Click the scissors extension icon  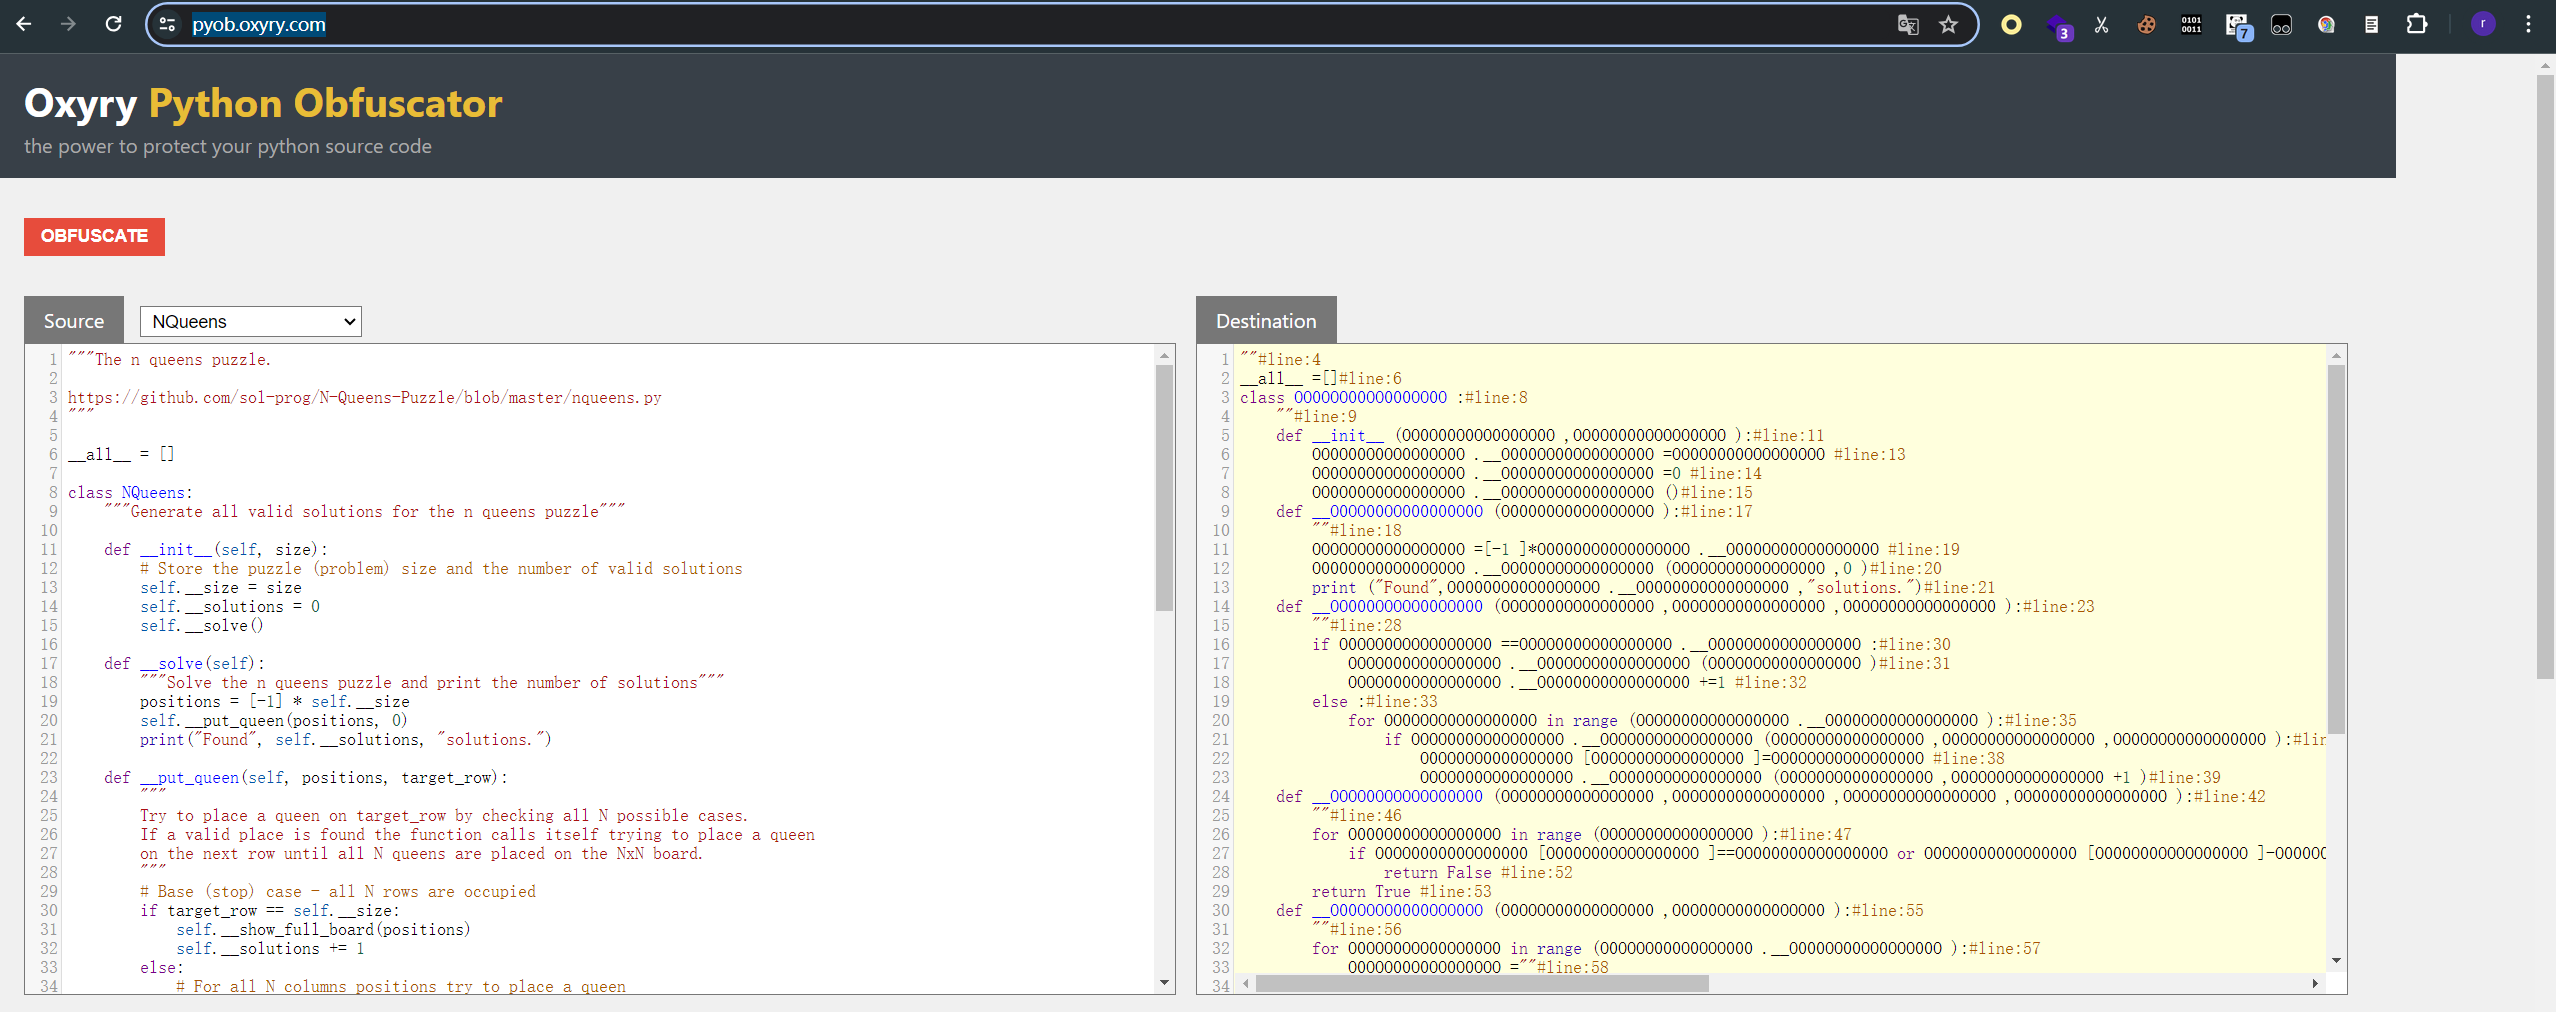(2101, 25)
